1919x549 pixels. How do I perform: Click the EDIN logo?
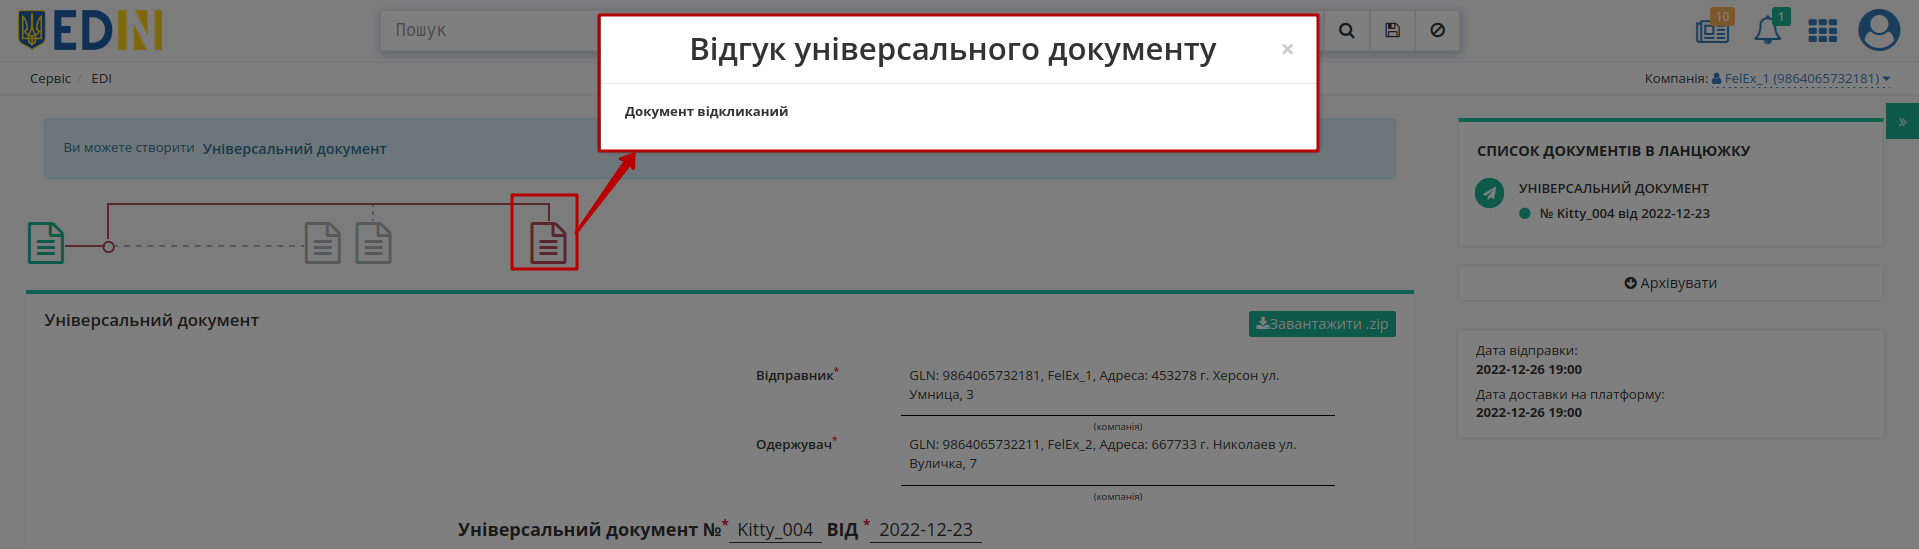90,31
